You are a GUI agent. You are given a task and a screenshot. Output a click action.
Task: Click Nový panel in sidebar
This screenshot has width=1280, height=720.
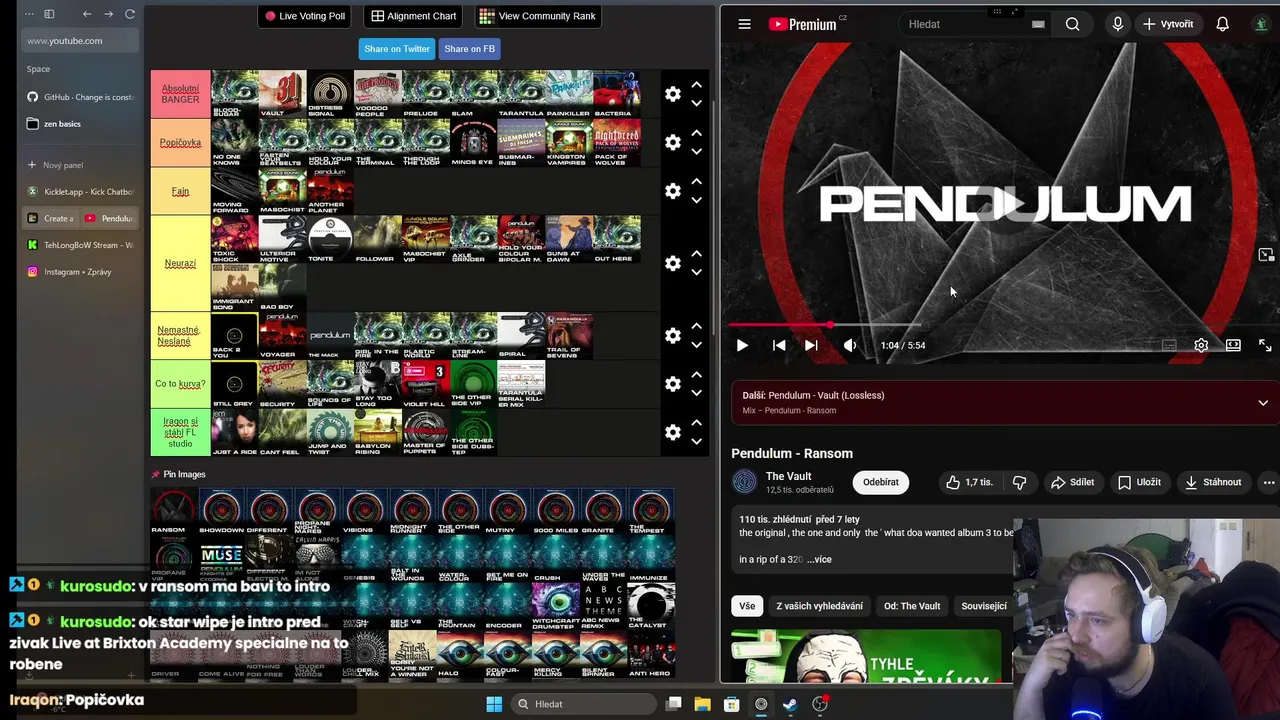(x=80, y=165)
